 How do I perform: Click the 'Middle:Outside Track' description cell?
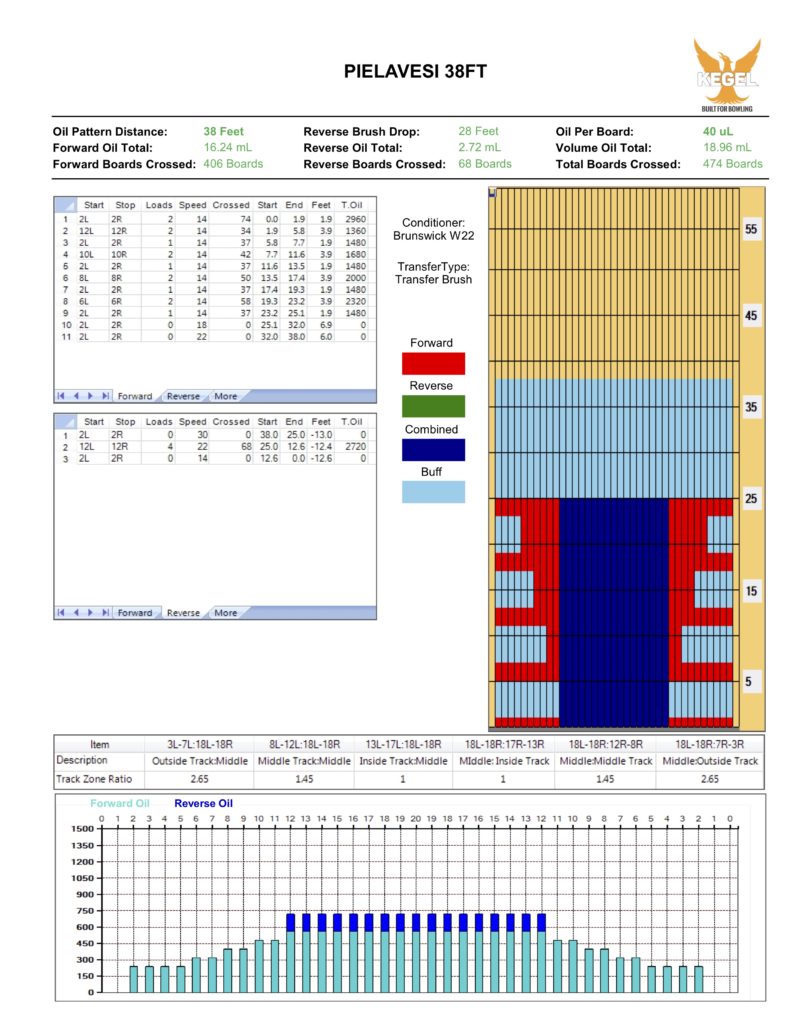(x=710, y=761)
